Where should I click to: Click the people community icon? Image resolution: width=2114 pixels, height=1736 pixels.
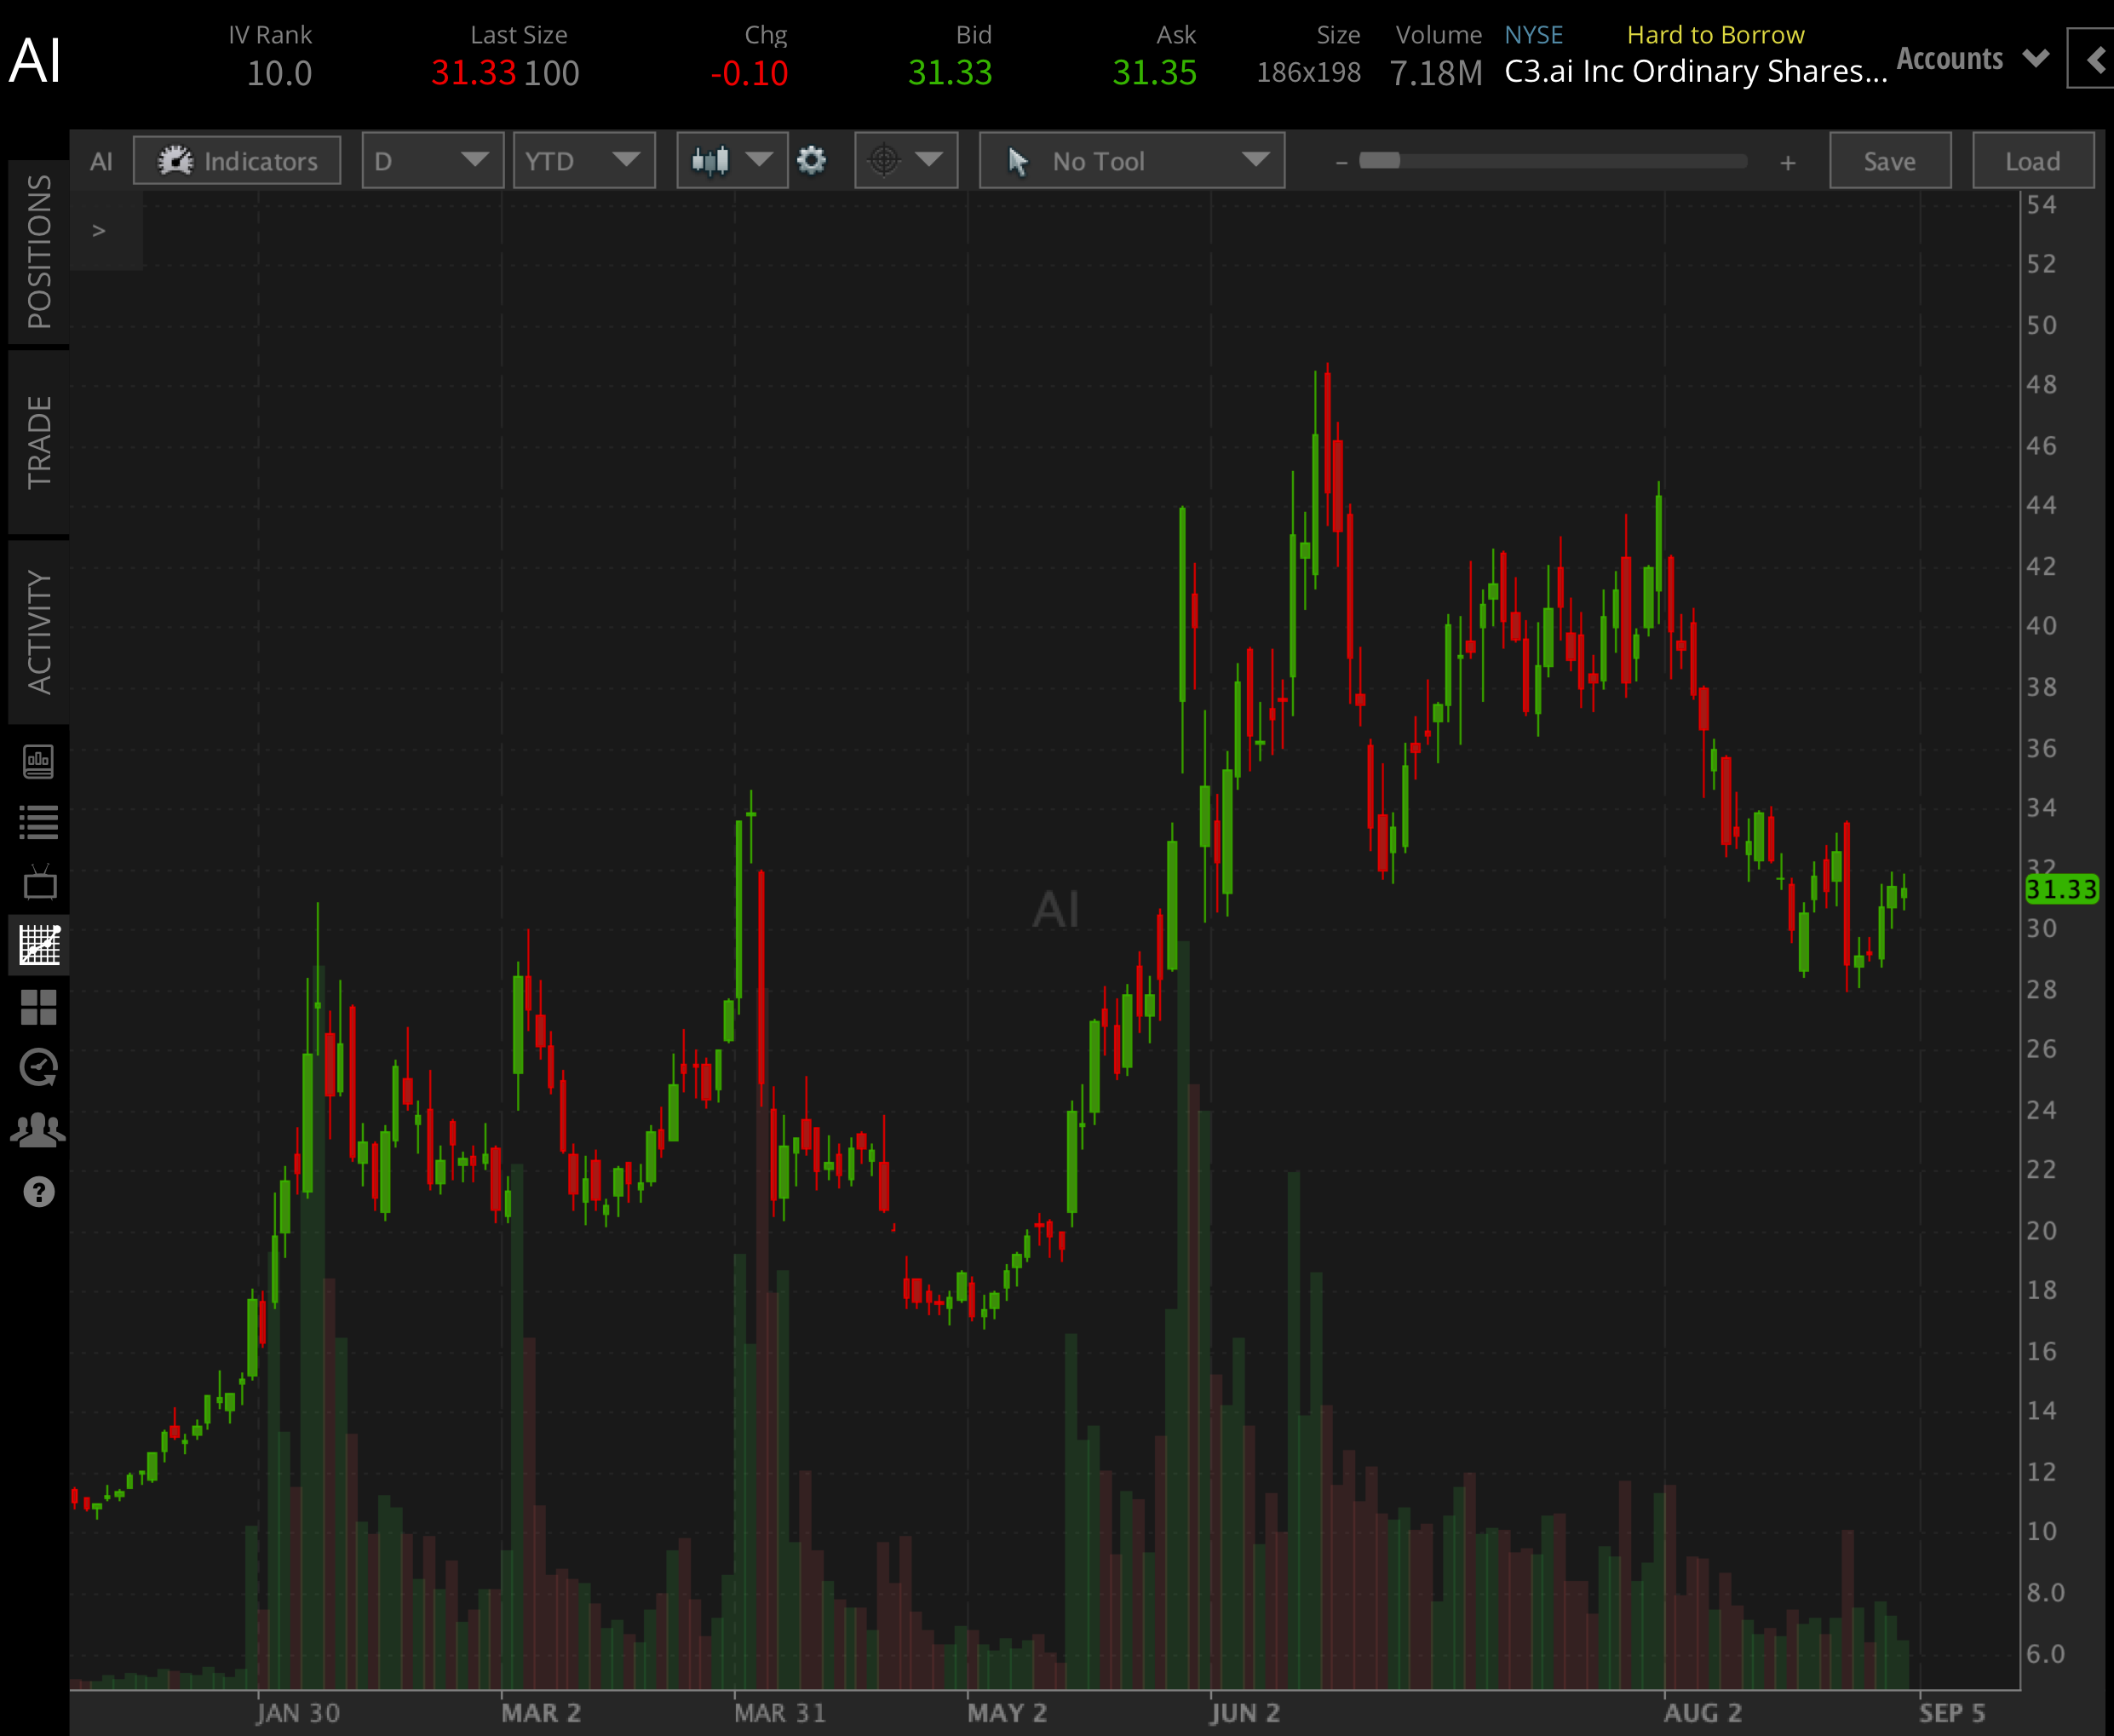(x=39, y=1130)
